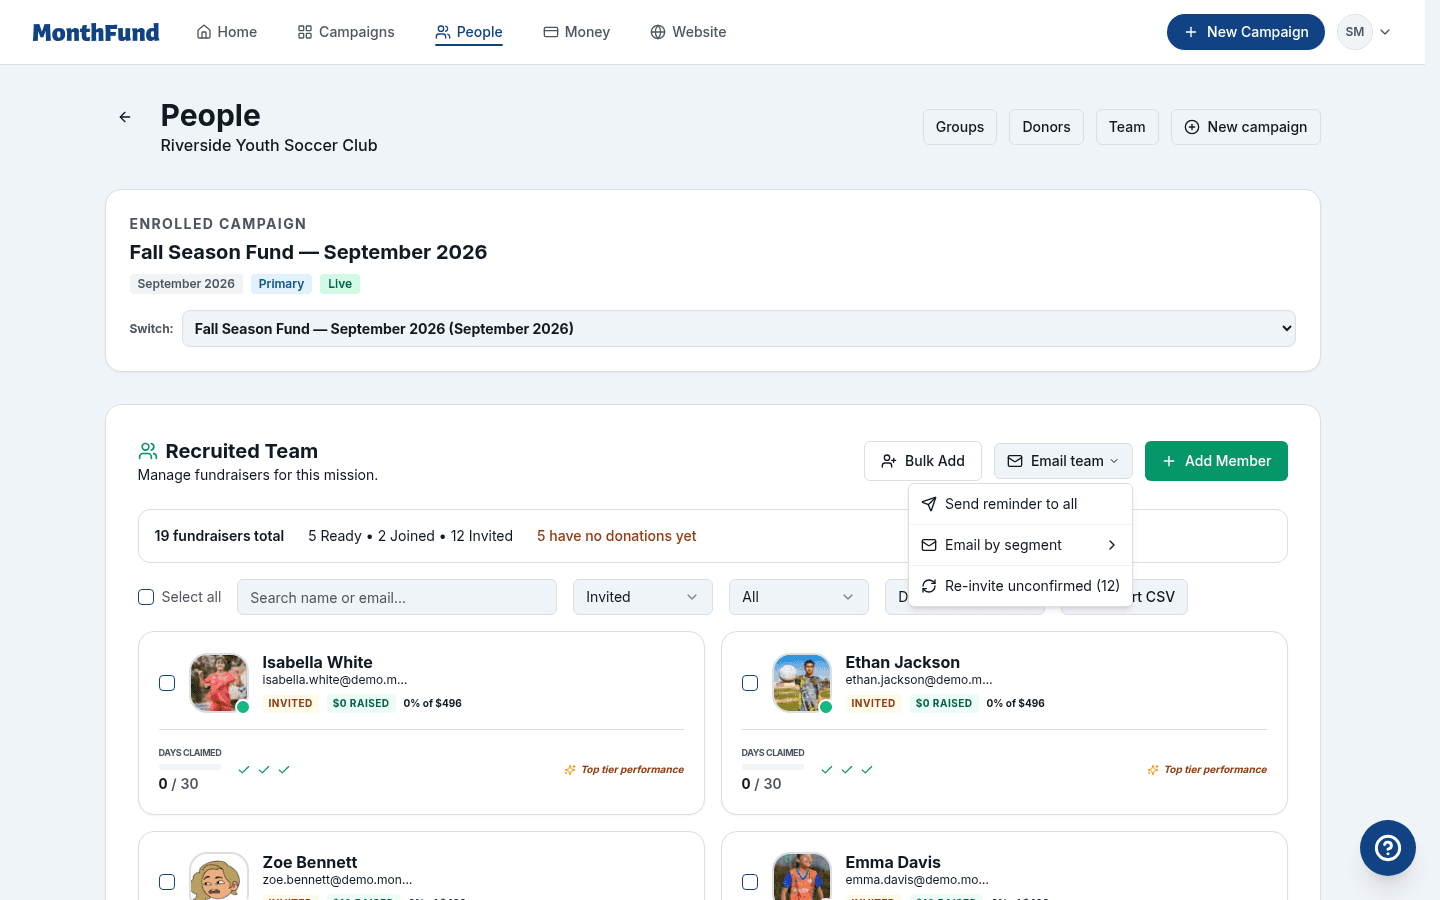Click Ethan Jackson's days claimed progress bar
This screenshot has height=900, width=1440.
pos(773,767)
